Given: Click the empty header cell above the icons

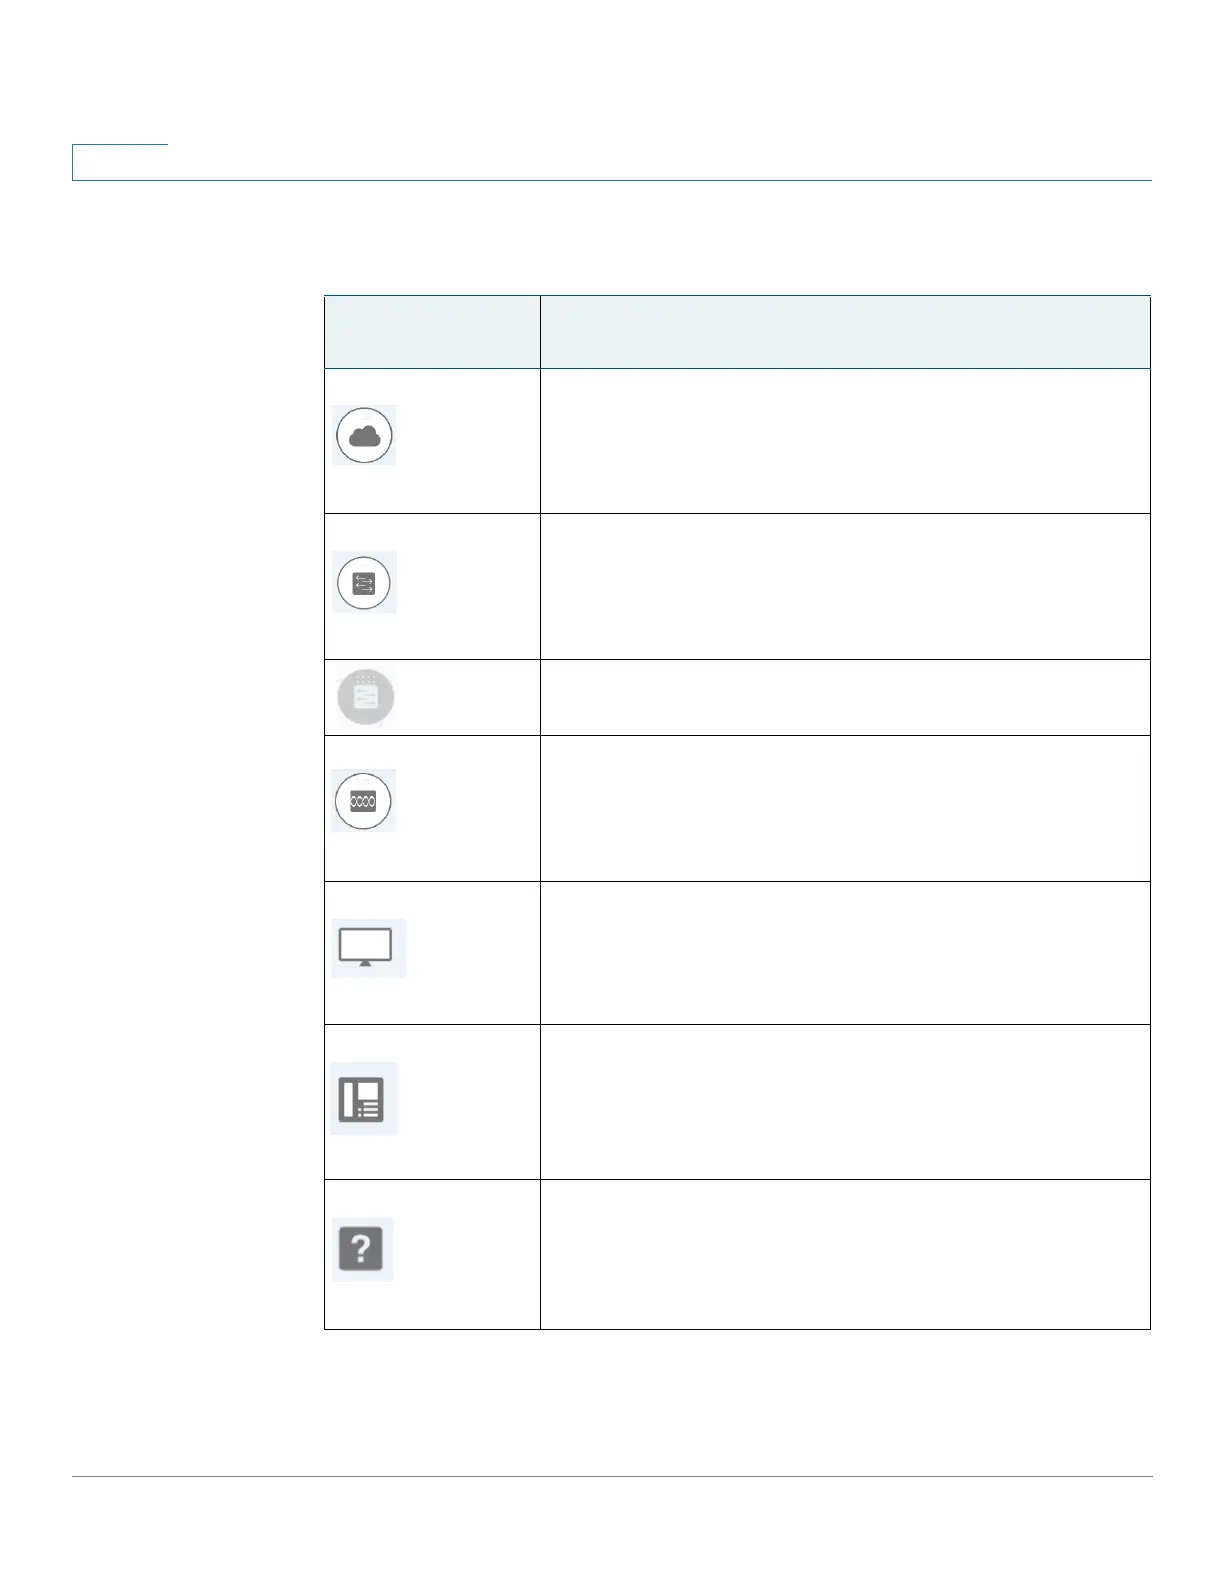Looking at the screenshot, I should tap(432, 332).
